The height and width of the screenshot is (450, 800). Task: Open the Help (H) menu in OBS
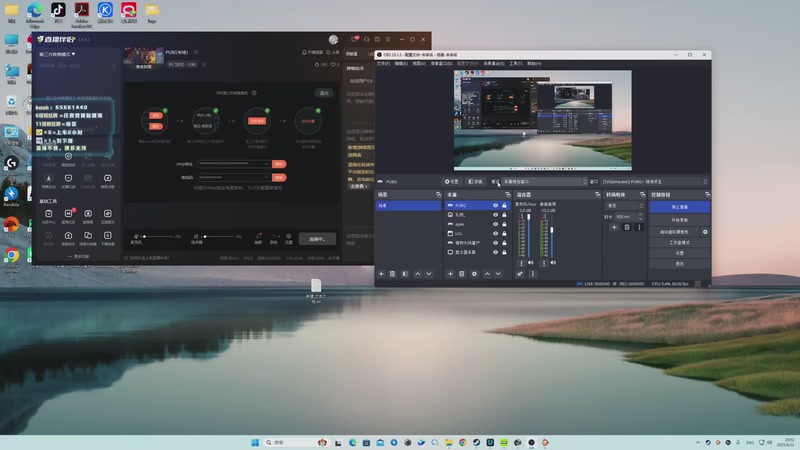pos(534,64)
